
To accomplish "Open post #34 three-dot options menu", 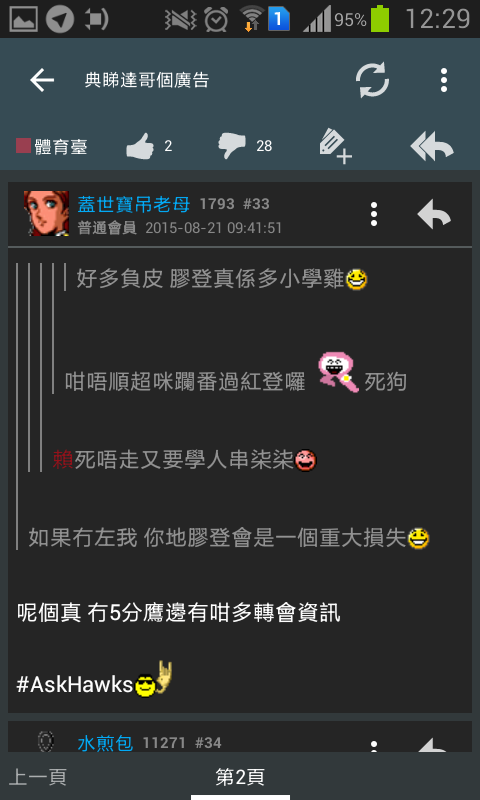I will pos(374,746).
